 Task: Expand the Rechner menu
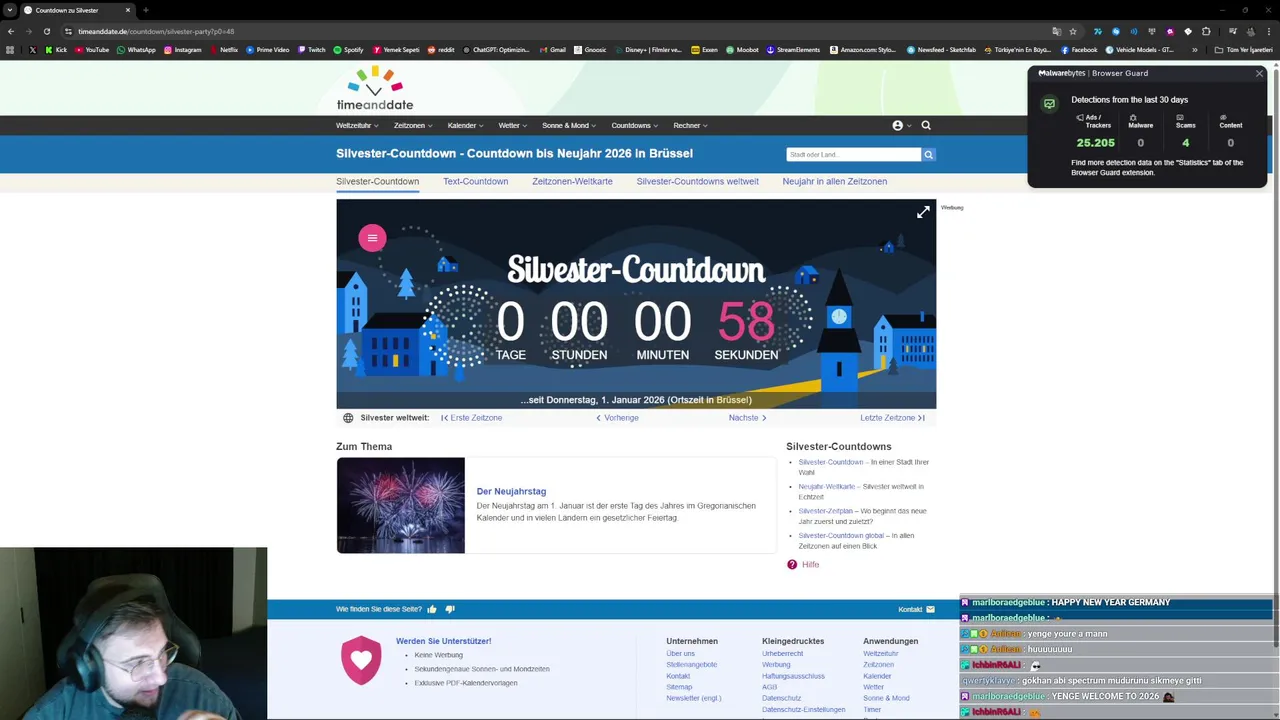click(x=690, y=126)
